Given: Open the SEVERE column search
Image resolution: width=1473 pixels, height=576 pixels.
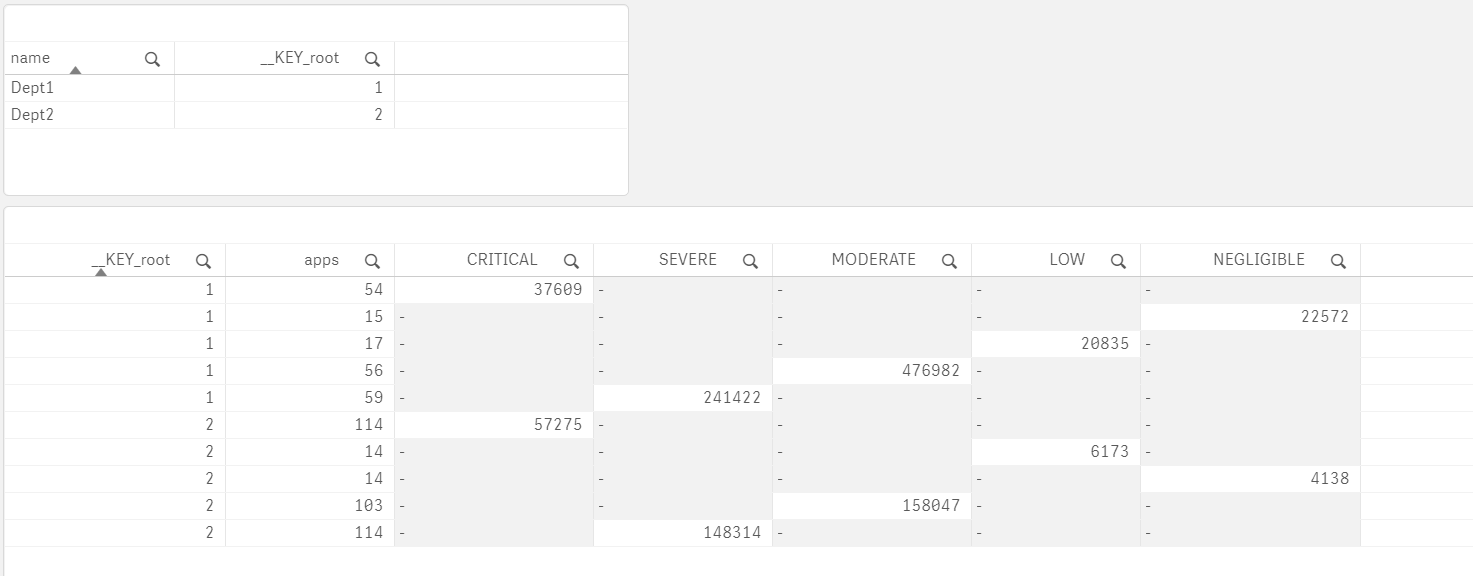Looking at the screenshot, I should pyautogui.click(x=750, y=261).
